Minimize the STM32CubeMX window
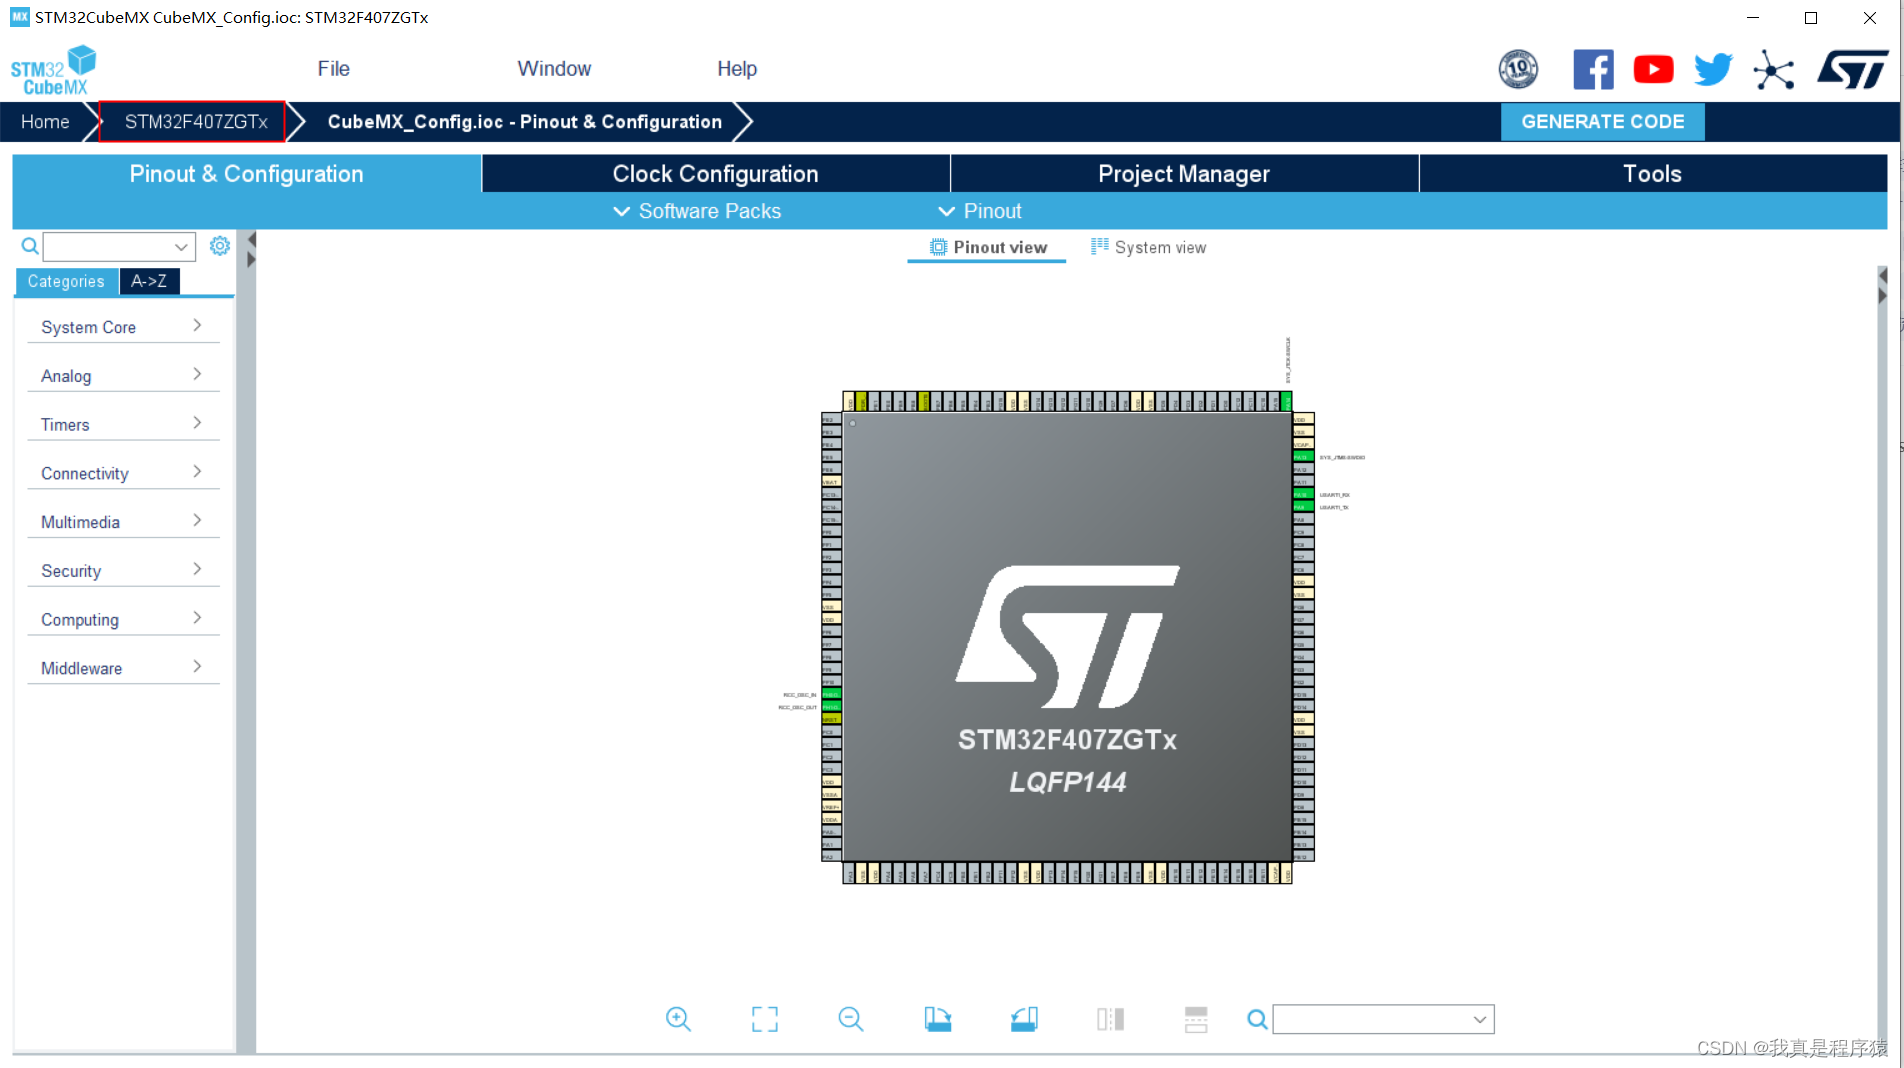This screenshot has height=1068, width=1904. pos(1752,17)
